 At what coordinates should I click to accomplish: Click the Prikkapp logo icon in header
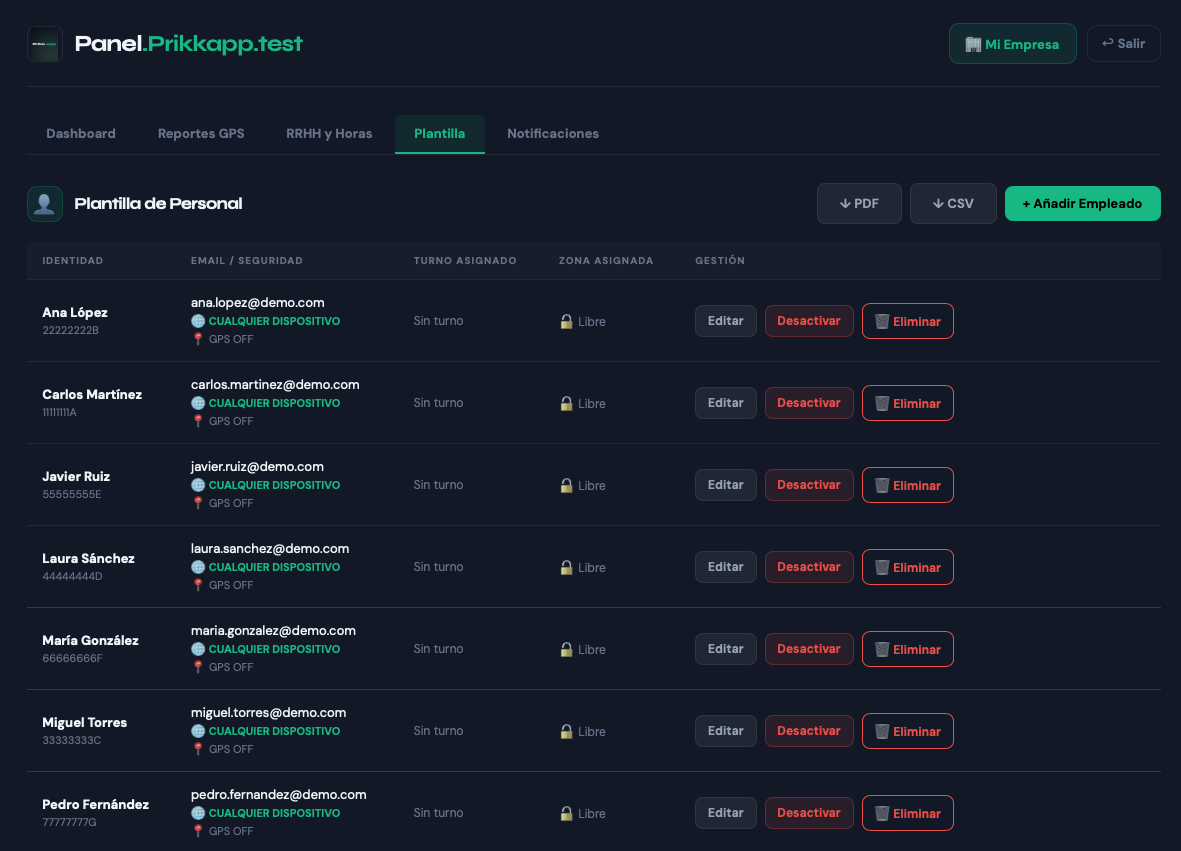(45, 44)
